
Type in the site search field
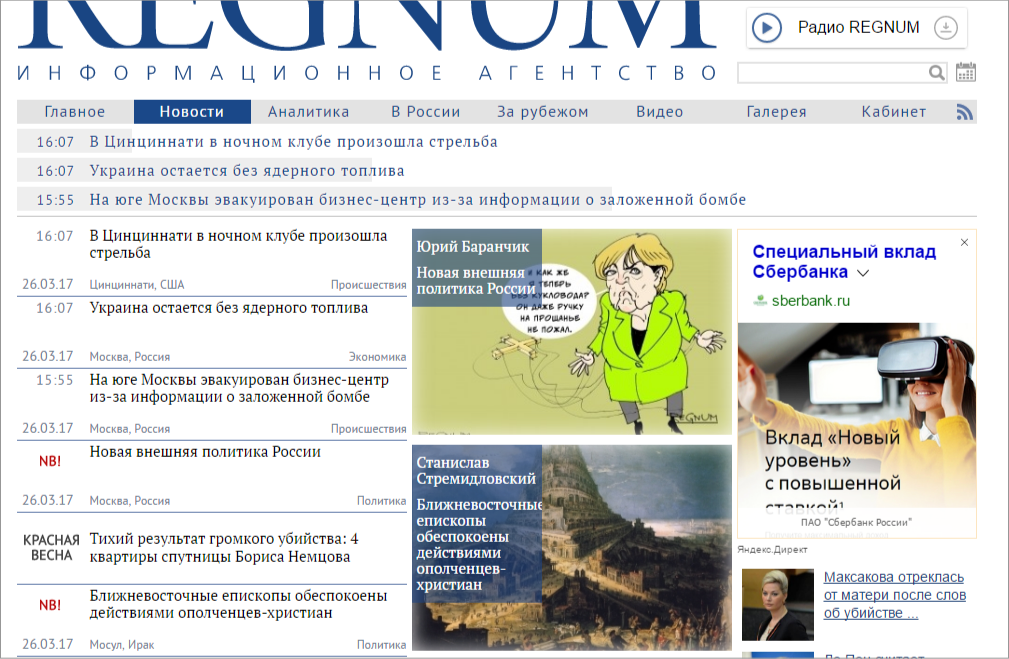pos(832,73)
